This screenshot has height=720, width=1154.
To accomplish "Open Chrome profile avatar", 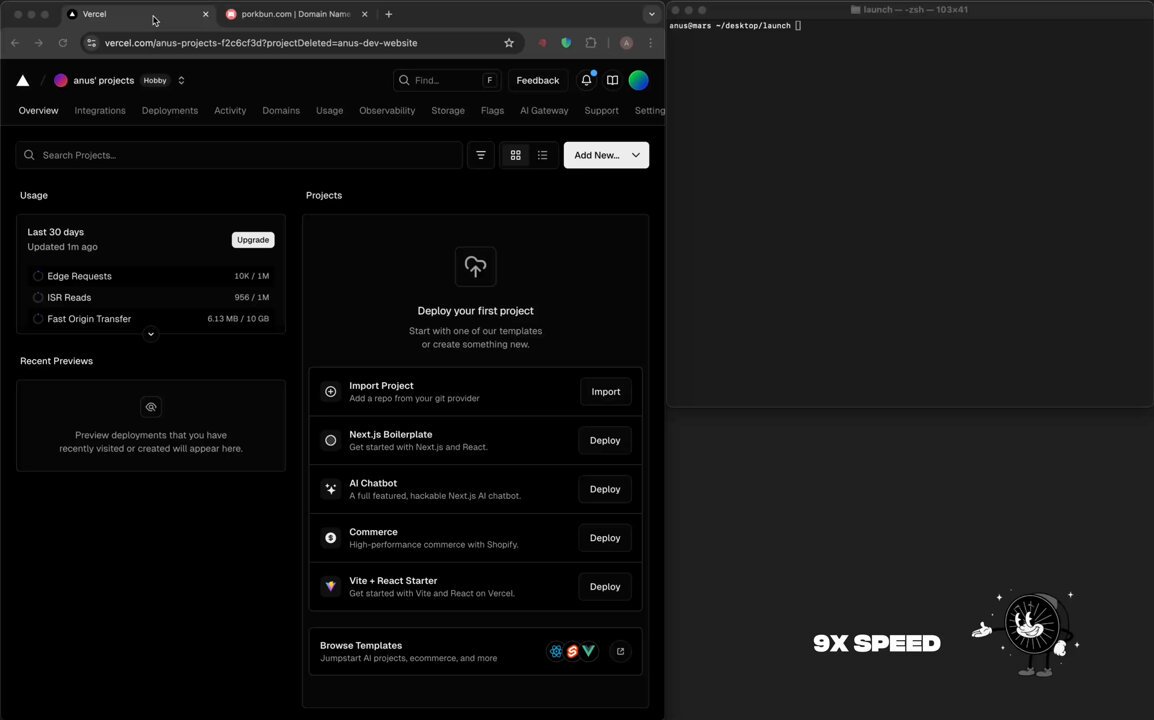I will (x=626, y=43).
